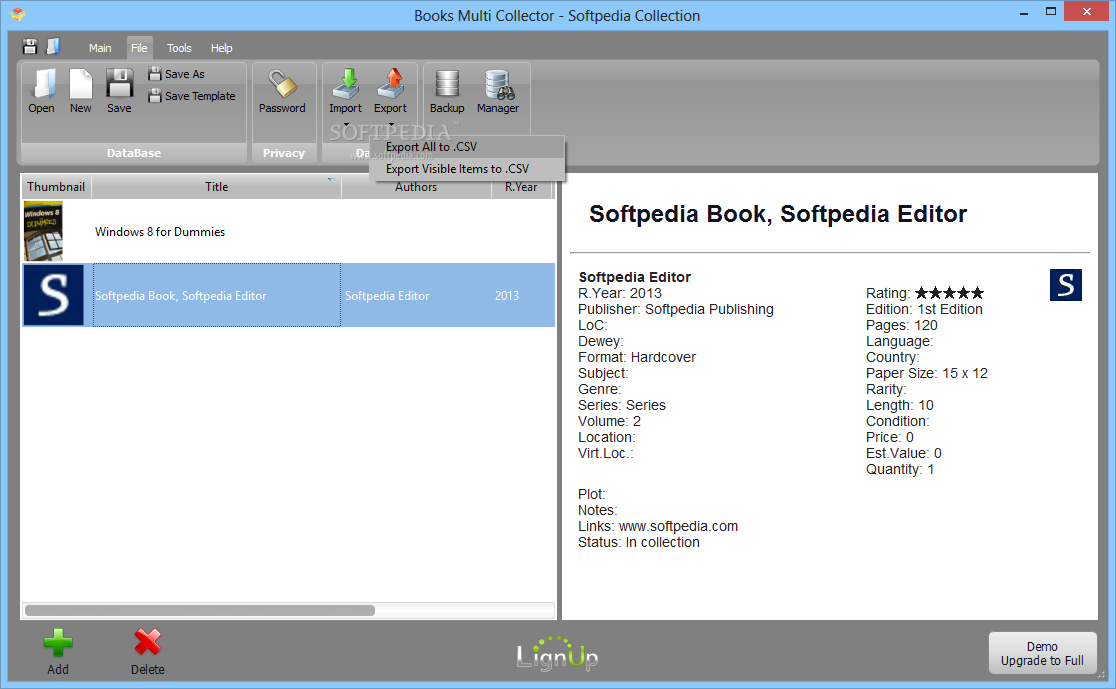Click Demo Upgrade to Full button

point(1042,653)
